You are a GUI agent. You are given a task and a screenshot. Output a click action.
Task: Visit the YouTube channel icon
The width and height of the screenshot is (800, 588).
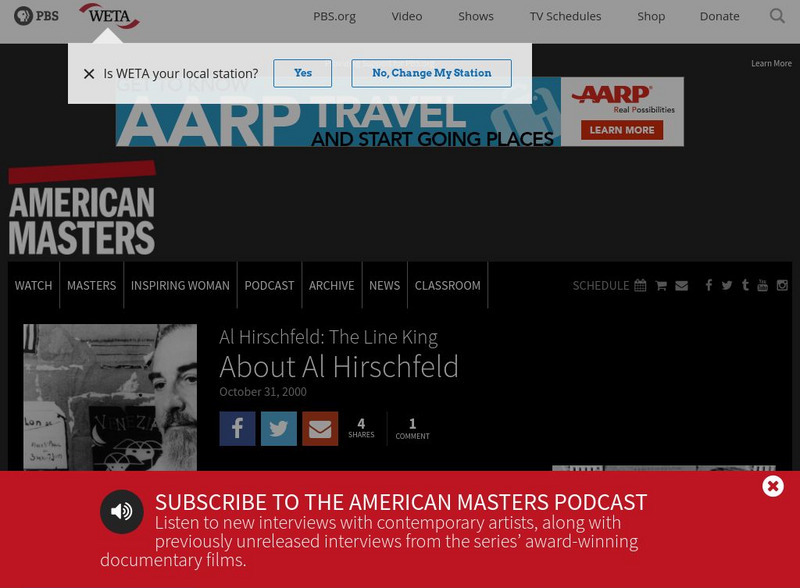coord(763,285)
